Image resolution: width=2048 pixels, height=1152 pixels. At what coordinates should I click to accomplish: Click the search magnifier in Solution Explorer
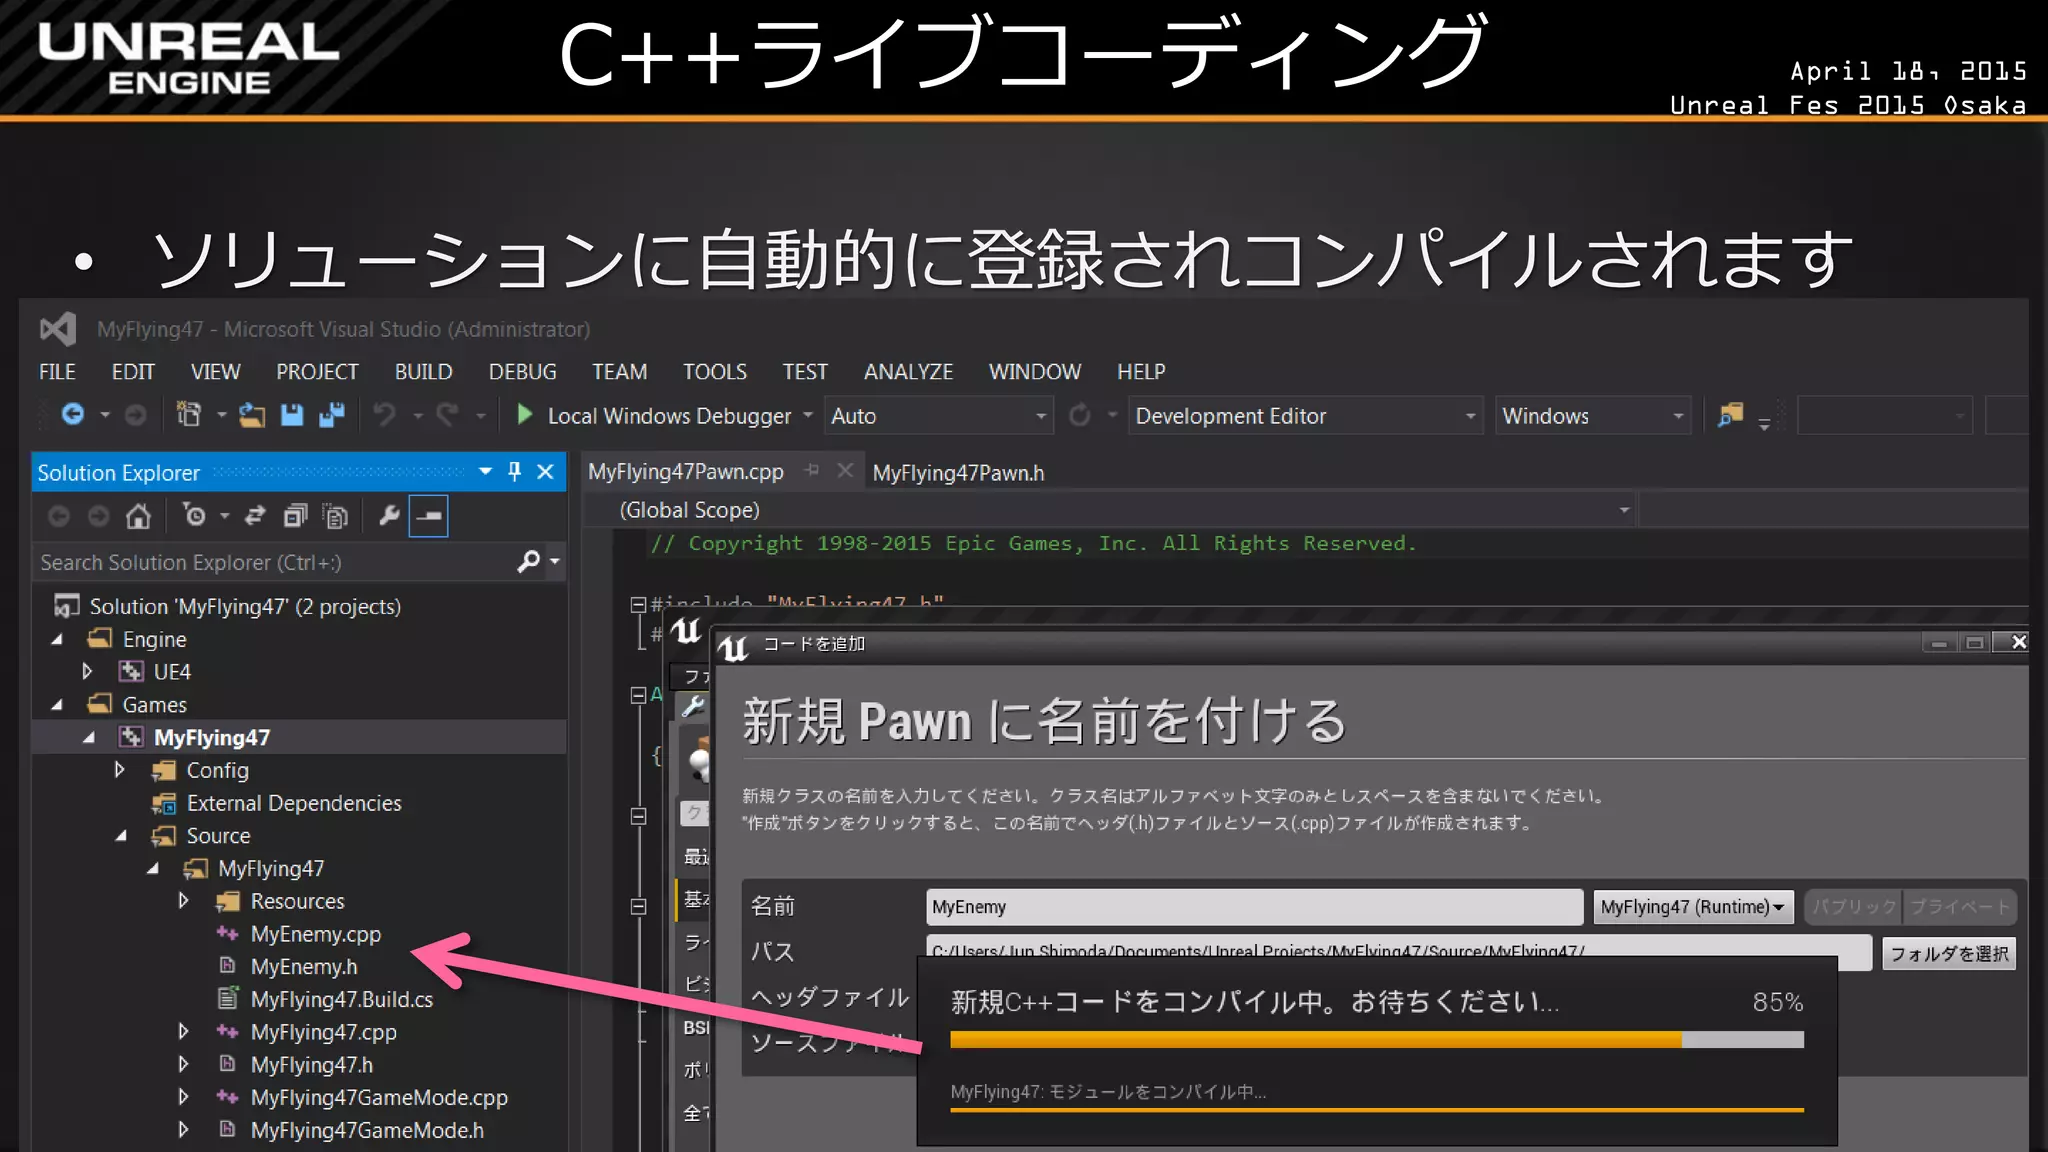528,562
